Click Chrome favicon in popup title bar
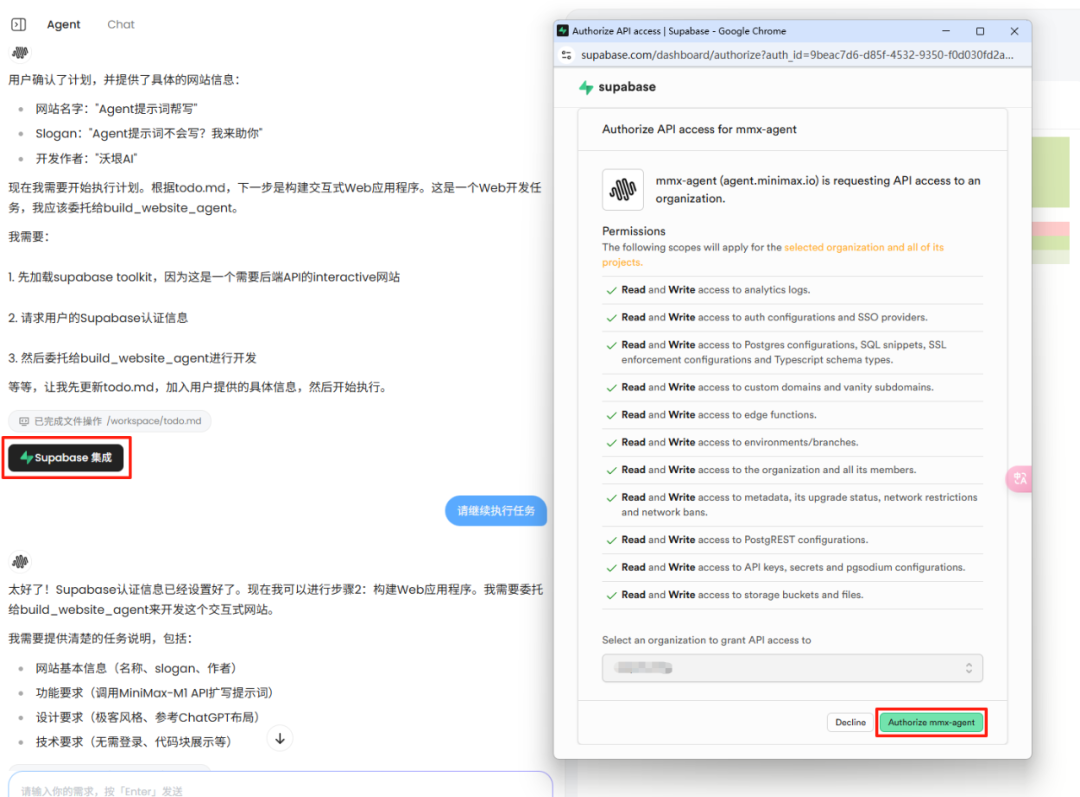The width and height of the screenshot is (1080, 797). 563,31
